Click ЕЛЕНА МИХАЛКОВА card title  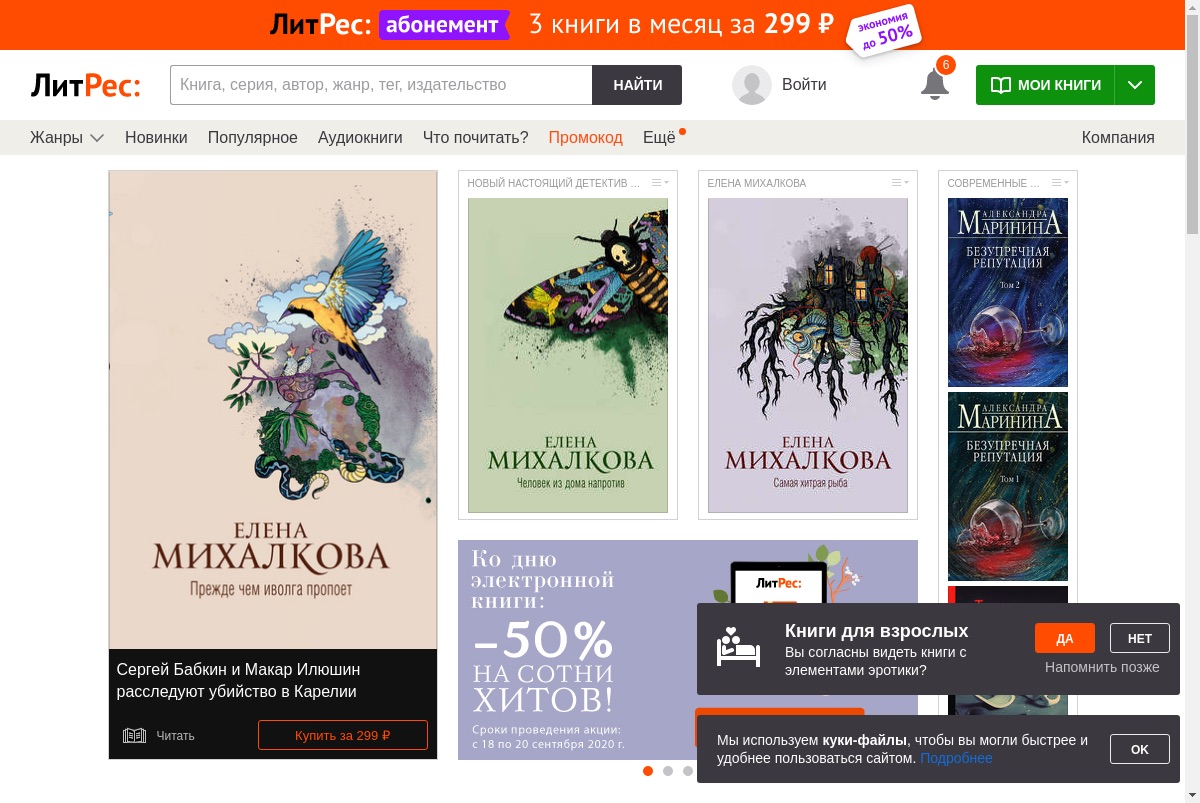(x=757, y=183)
